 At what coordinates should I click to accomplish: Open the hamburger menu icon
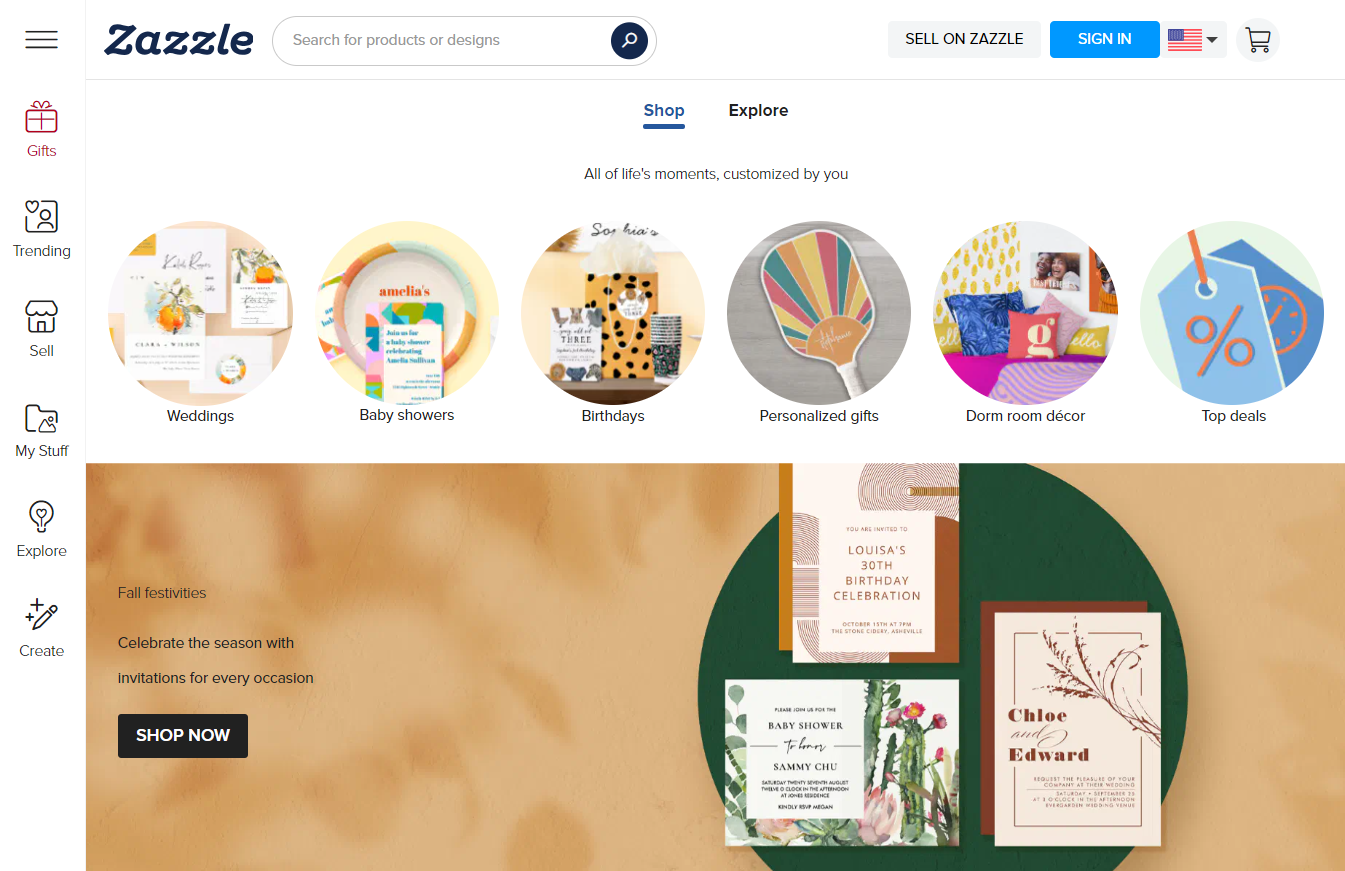(42, 40)
